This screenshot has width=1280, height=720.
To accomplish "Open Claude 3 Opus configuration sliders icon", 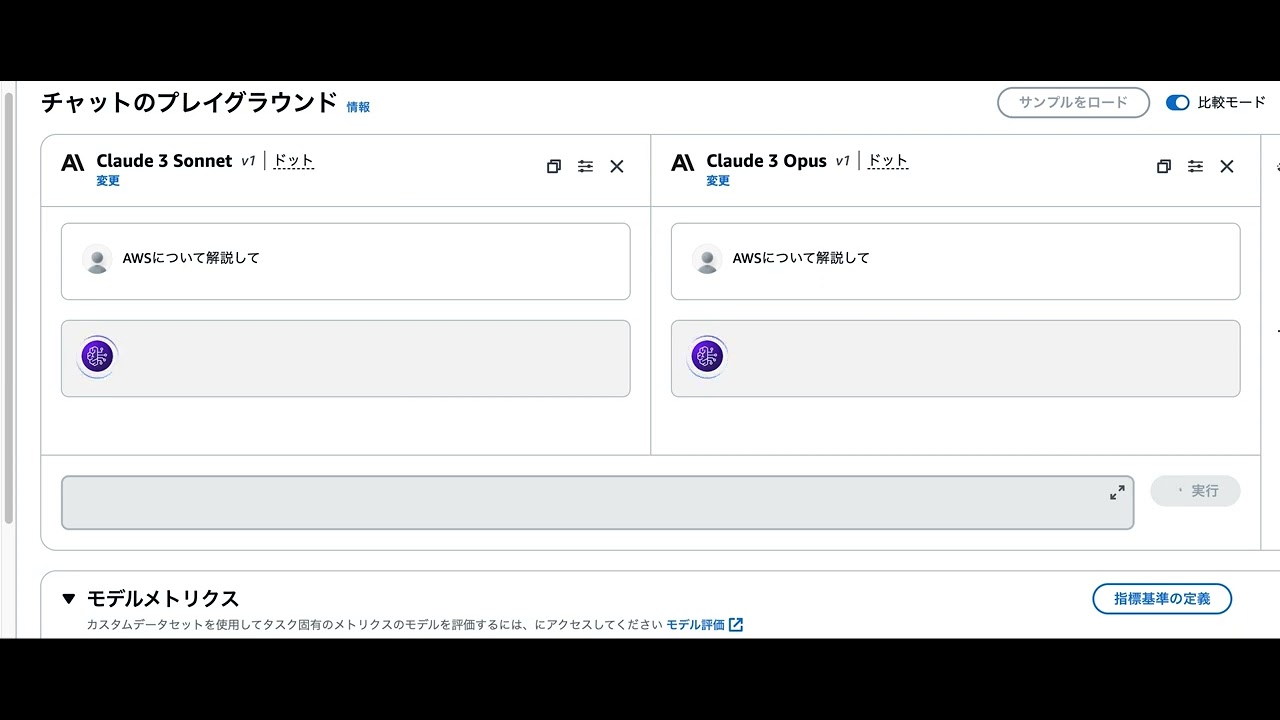I will [x=1196, y=167].
